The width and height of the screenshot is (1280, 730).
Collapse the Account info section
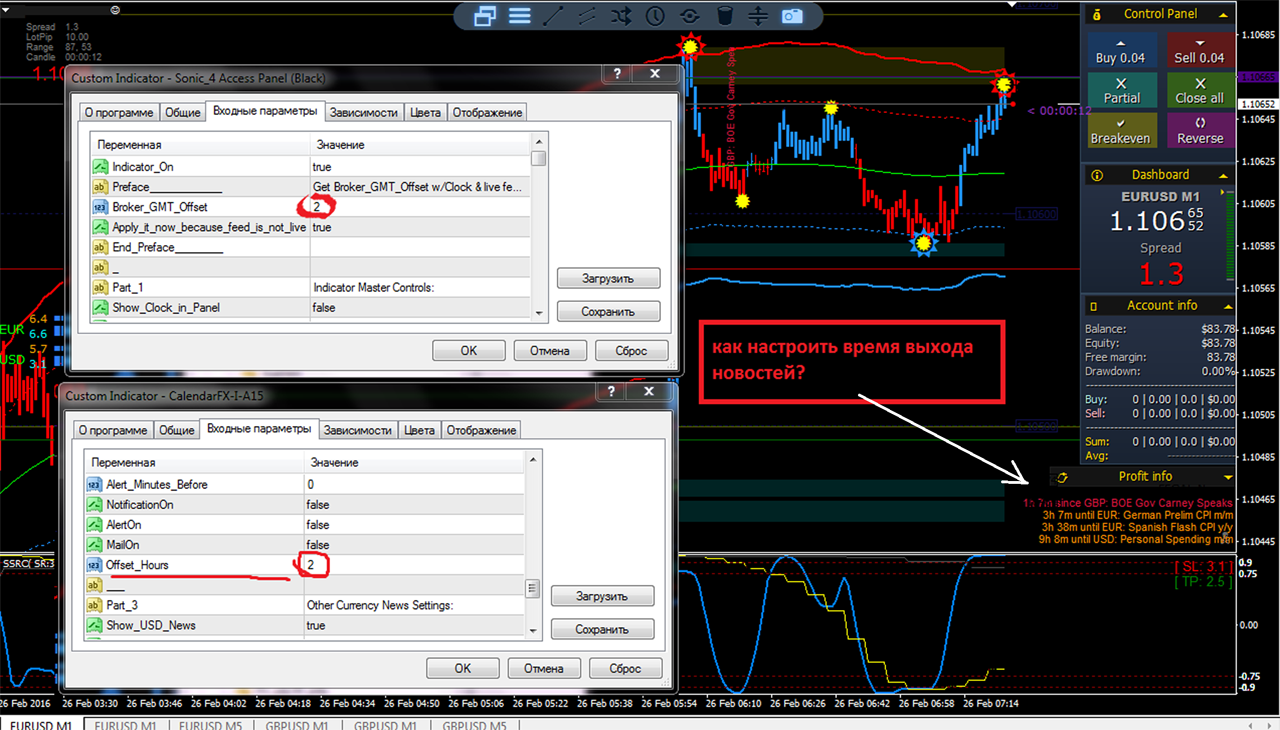(x=1228, y=306)
